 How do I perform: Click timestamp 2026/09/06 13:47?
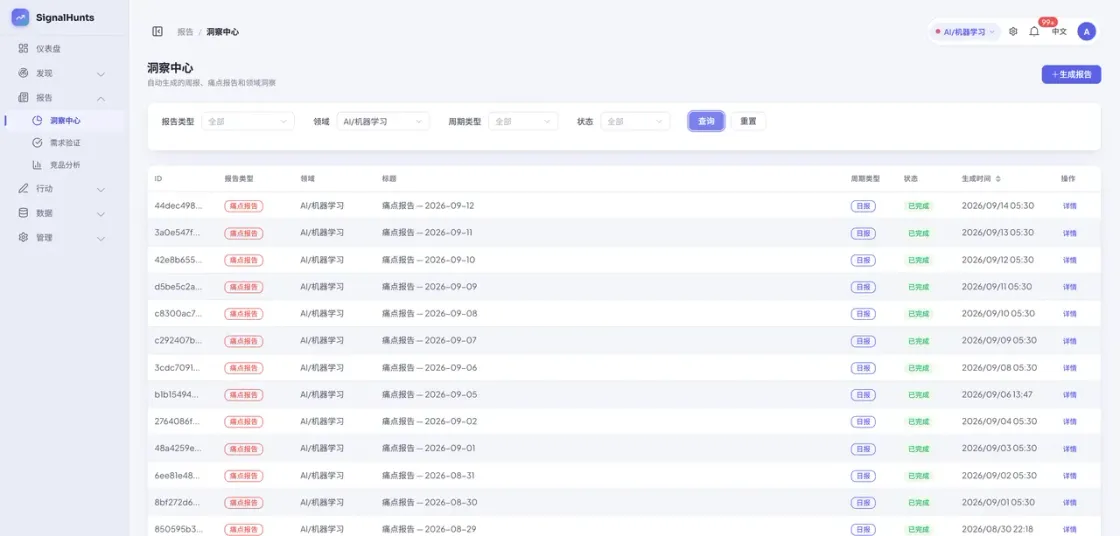pos(999,394)
